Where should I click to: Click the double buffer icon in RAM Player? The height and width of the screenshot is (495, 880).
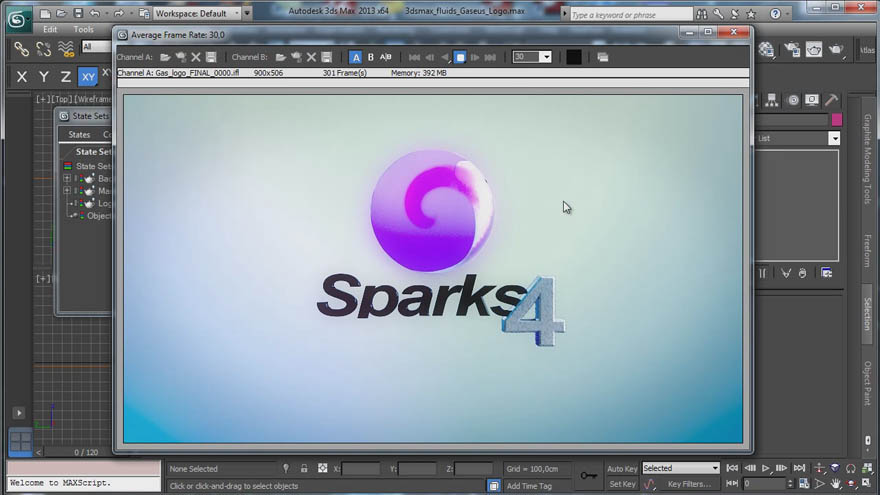coord(603,57)
